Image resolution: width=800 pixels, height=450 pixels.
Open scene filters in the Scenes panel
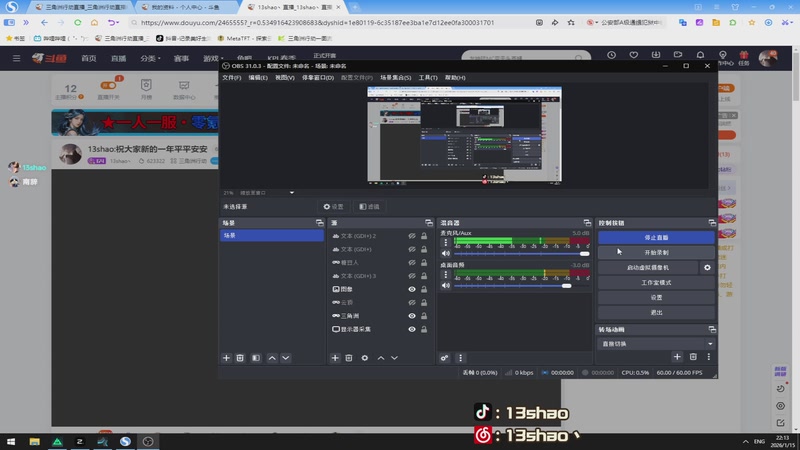(256, 358)
